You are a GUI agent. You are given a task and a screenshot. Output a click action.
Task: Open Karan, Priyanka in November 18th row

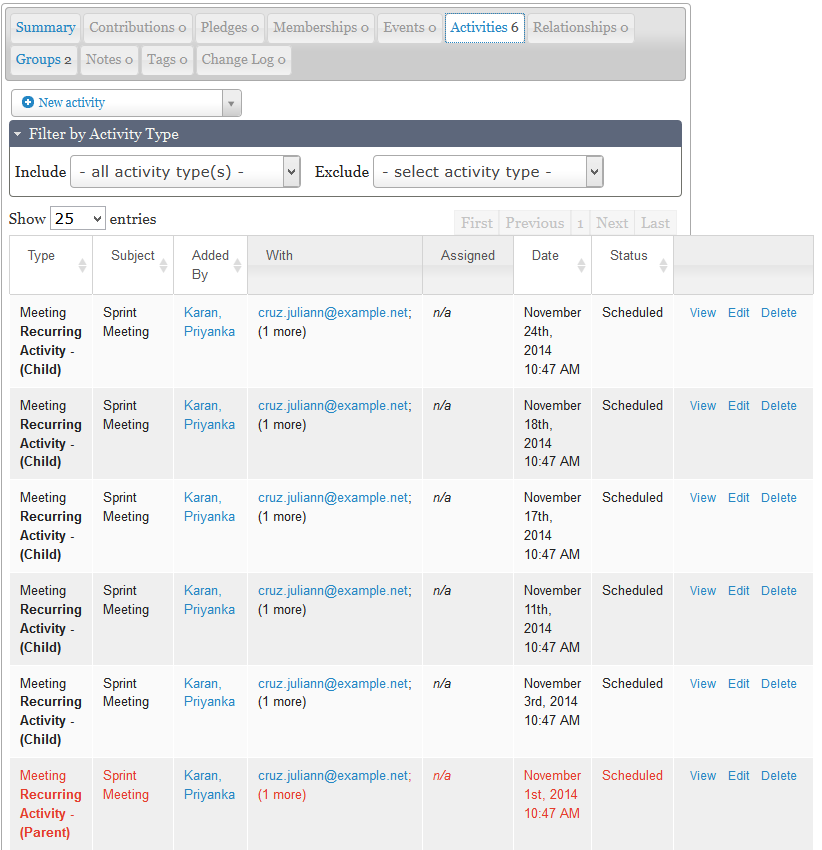click(x=209, y=415)
